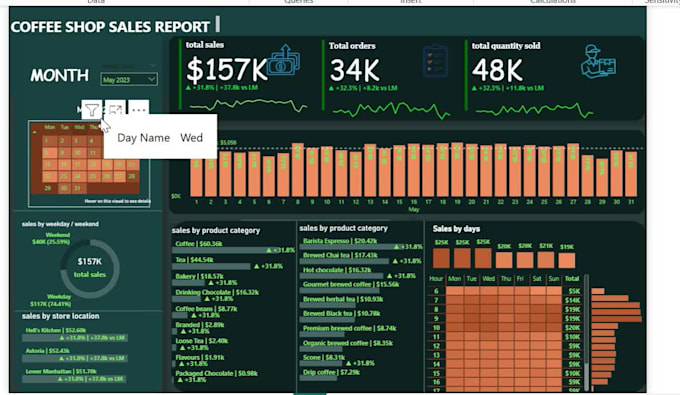This screenshot has width=680, height=395.
Task: Open the More options ellipsis on the calendar visual
Action: [x=138, y=110]
